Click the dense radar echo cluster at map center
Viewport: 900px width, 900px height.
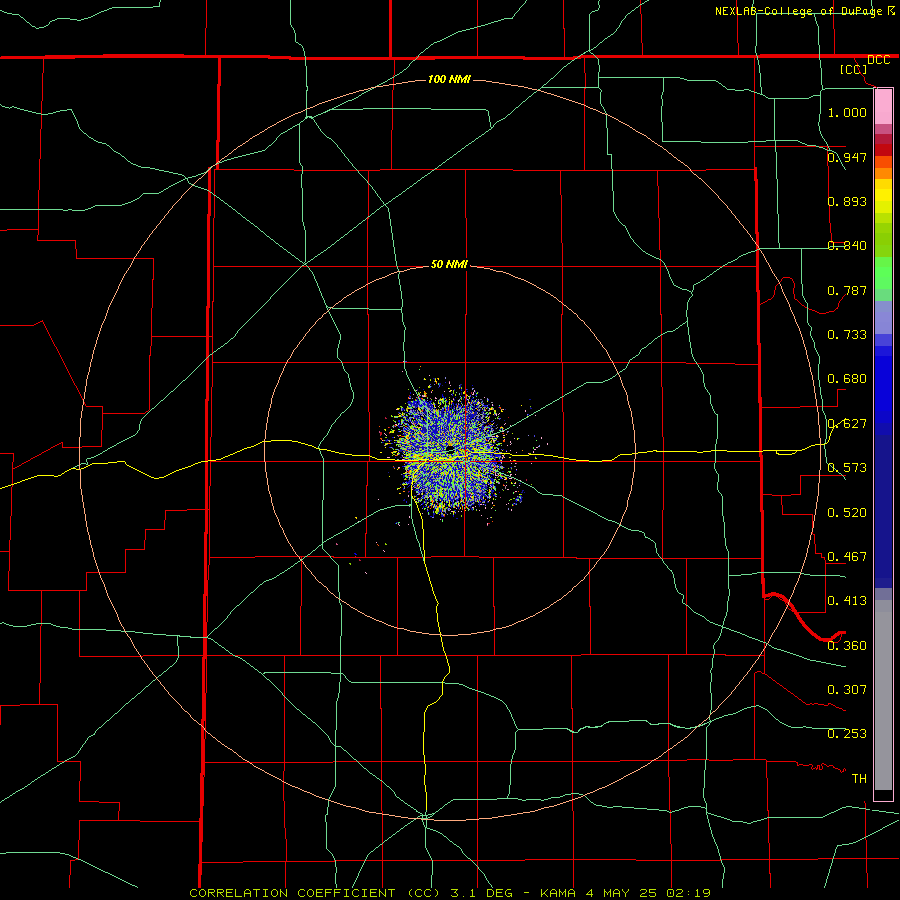(452, 451)
